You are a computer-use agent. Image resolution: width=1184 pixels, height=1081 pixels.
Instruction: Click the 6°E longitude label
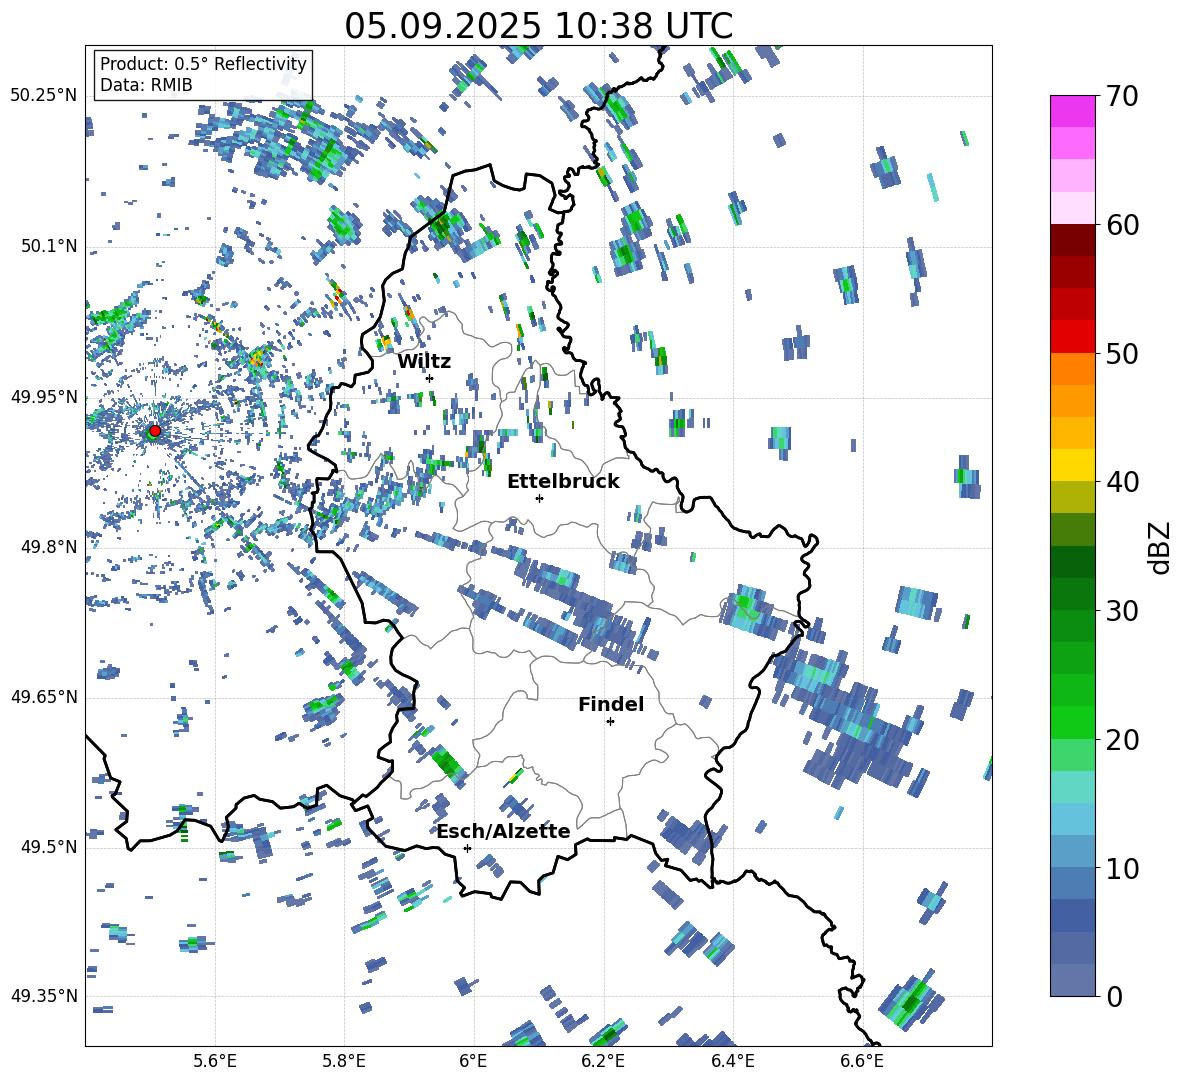(x=473, y=1061)
